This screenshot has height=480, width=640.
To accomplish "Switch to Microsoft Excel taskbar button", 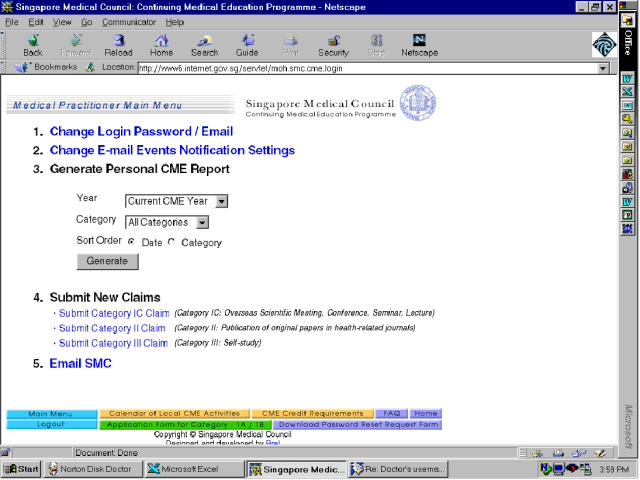I will click(194, 469).
